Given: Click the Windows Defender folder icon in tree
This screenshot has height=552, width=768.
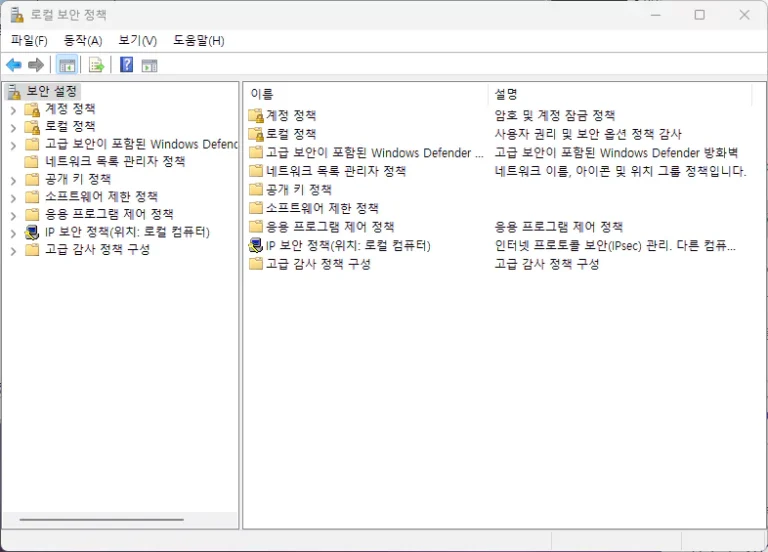Looking at the screenshot, I should [x=32, y=144].
